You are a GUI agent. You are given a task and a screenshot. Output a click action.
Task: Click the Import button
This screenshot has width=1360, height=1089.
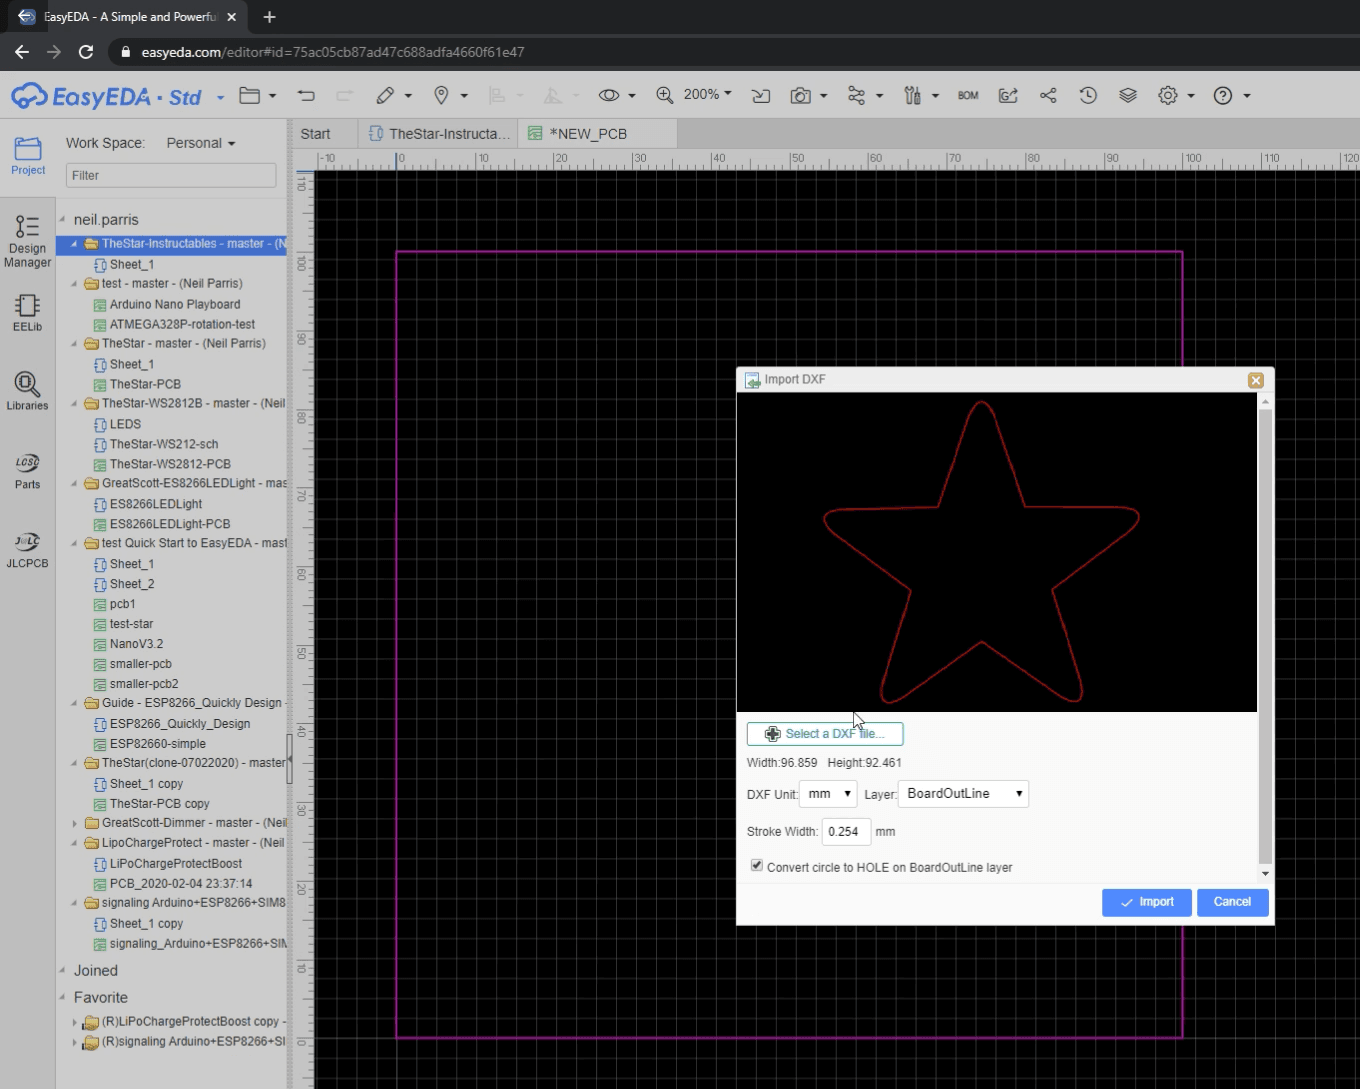[x=1146, y=902]
